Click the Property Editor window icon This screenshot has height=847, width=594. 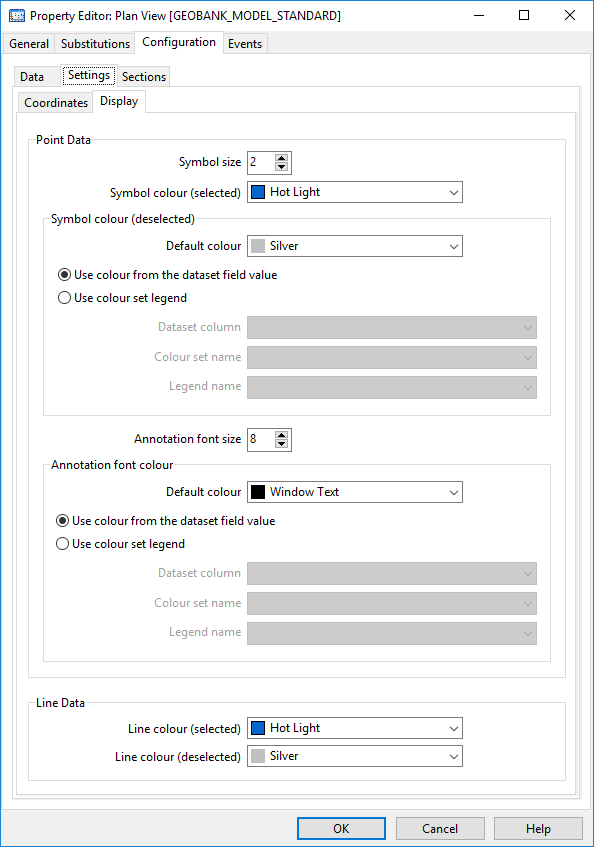(x=17, y=16)
